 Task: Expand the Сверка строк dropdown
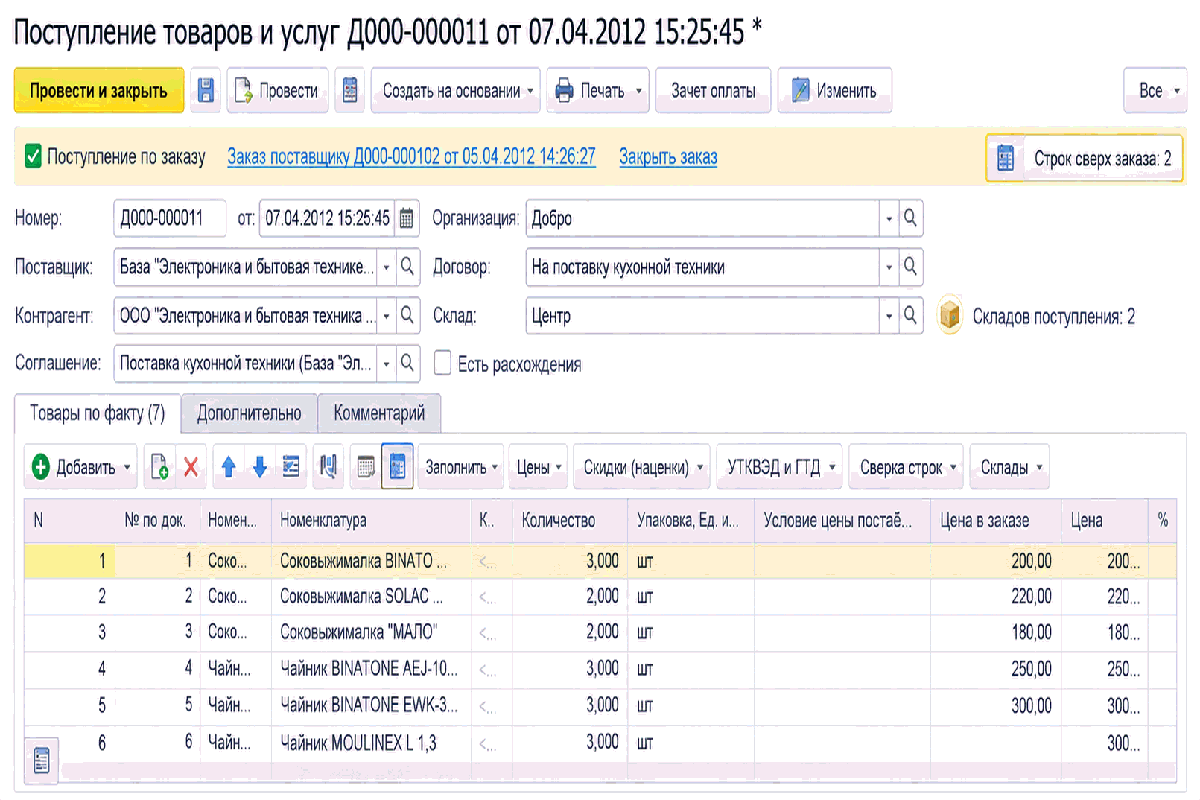(905, 467)
